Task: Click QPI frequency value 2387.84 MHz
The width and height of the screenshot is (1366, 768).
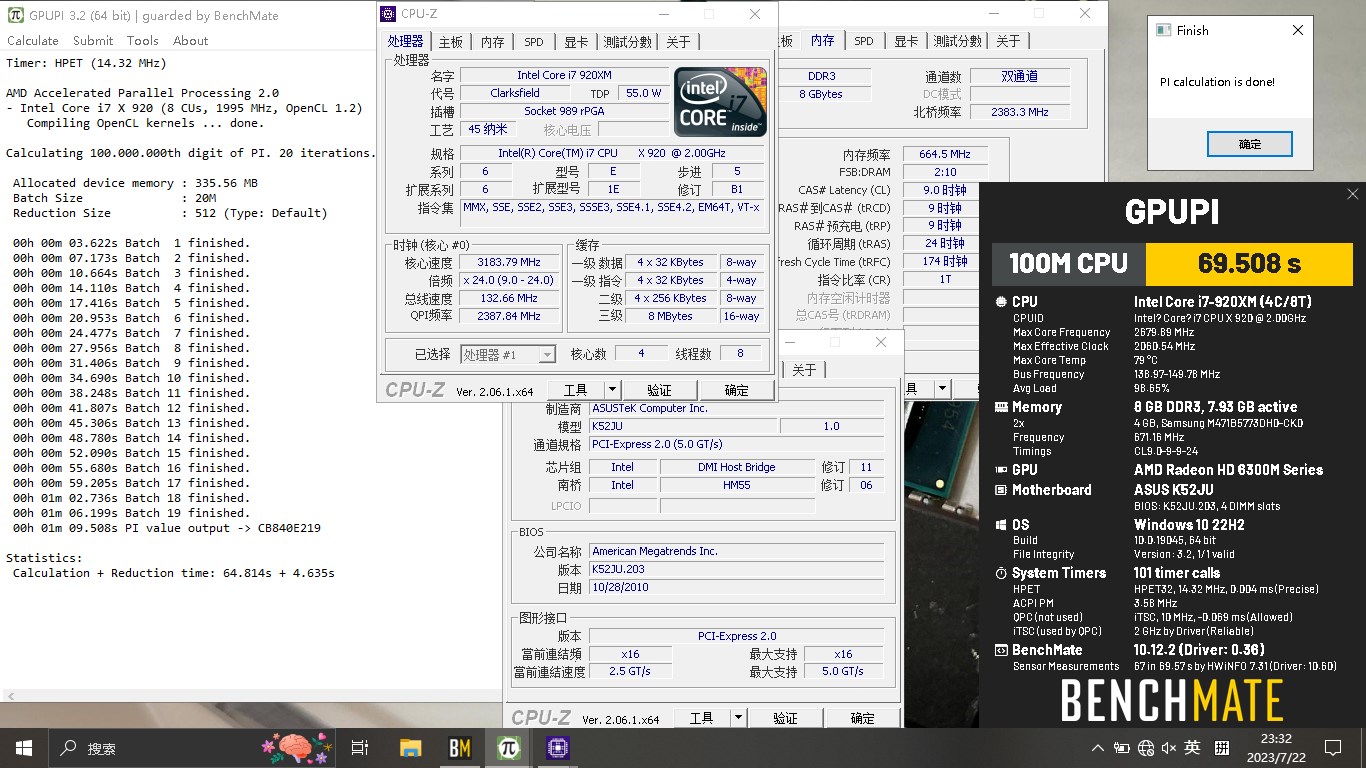Action: (x=510, y=316)
